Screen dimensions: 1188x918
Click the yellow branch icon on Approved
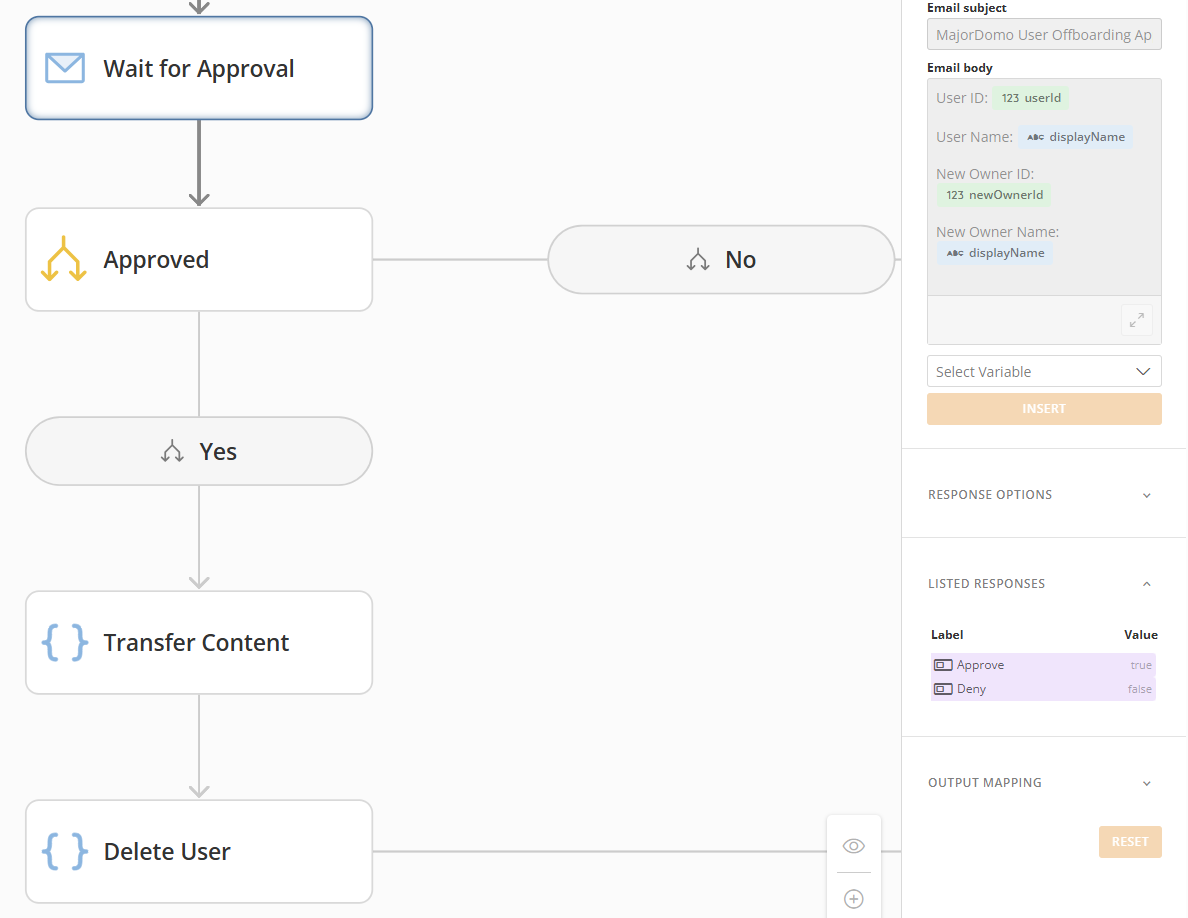tap(64, 259)
